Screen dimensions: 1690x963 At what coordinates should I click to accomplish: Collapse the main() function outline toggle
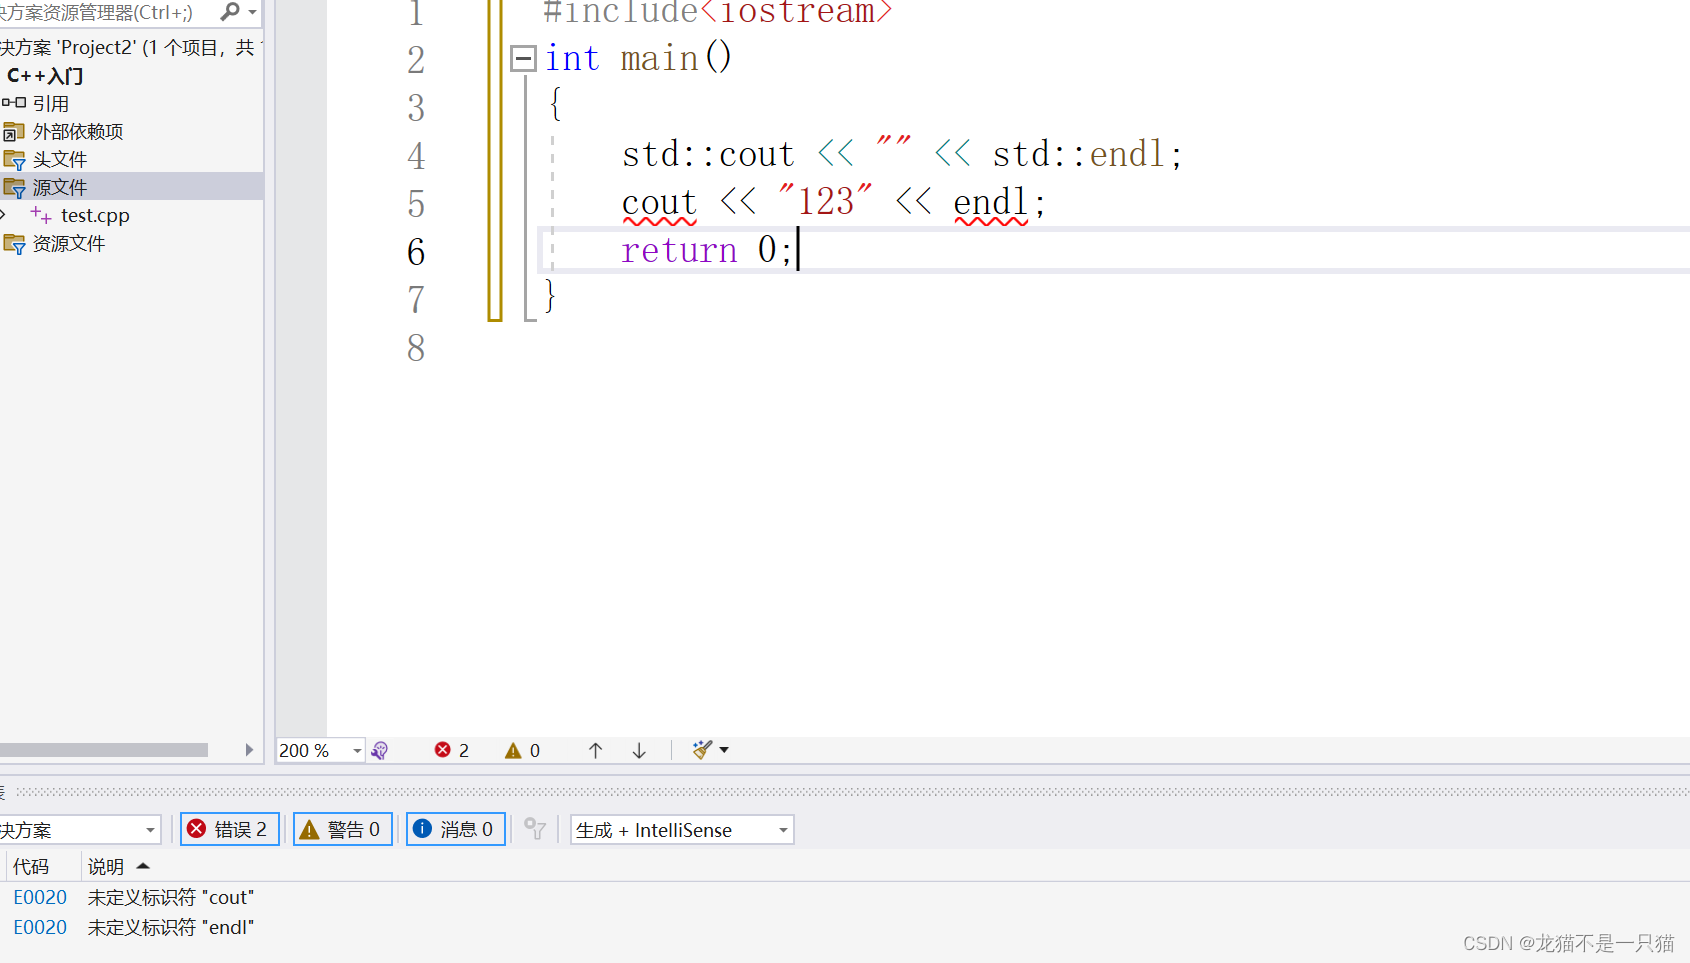523,59
